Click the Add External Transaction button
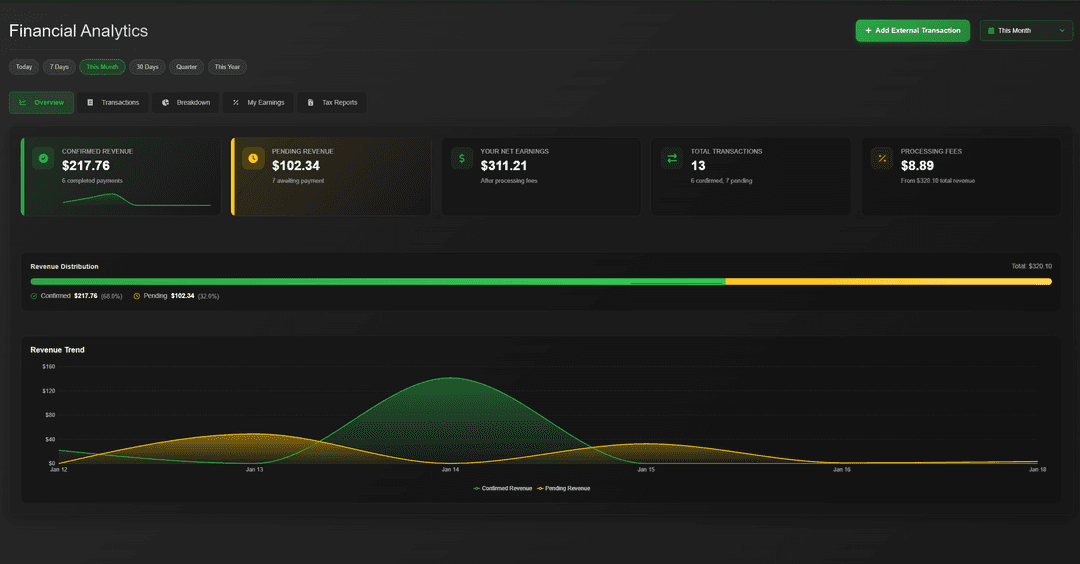Screen dimensions: 1080x564 (x=913, y=30)
